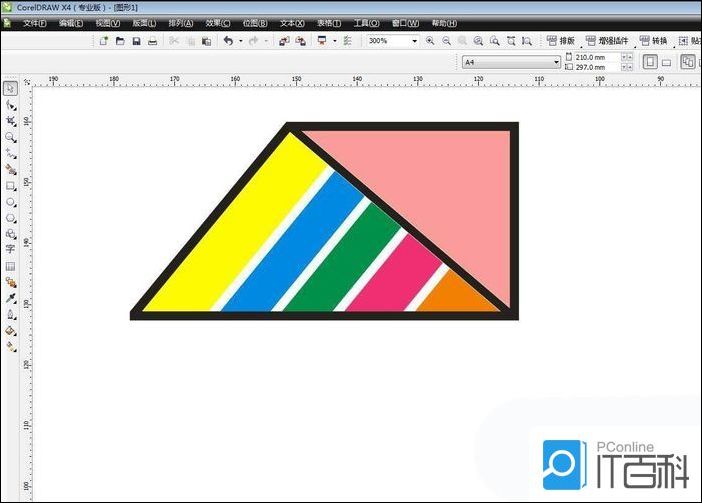Select the Fill bucket tool
Viewport: 702px width, 503px height.
click(x=11, y=331)
